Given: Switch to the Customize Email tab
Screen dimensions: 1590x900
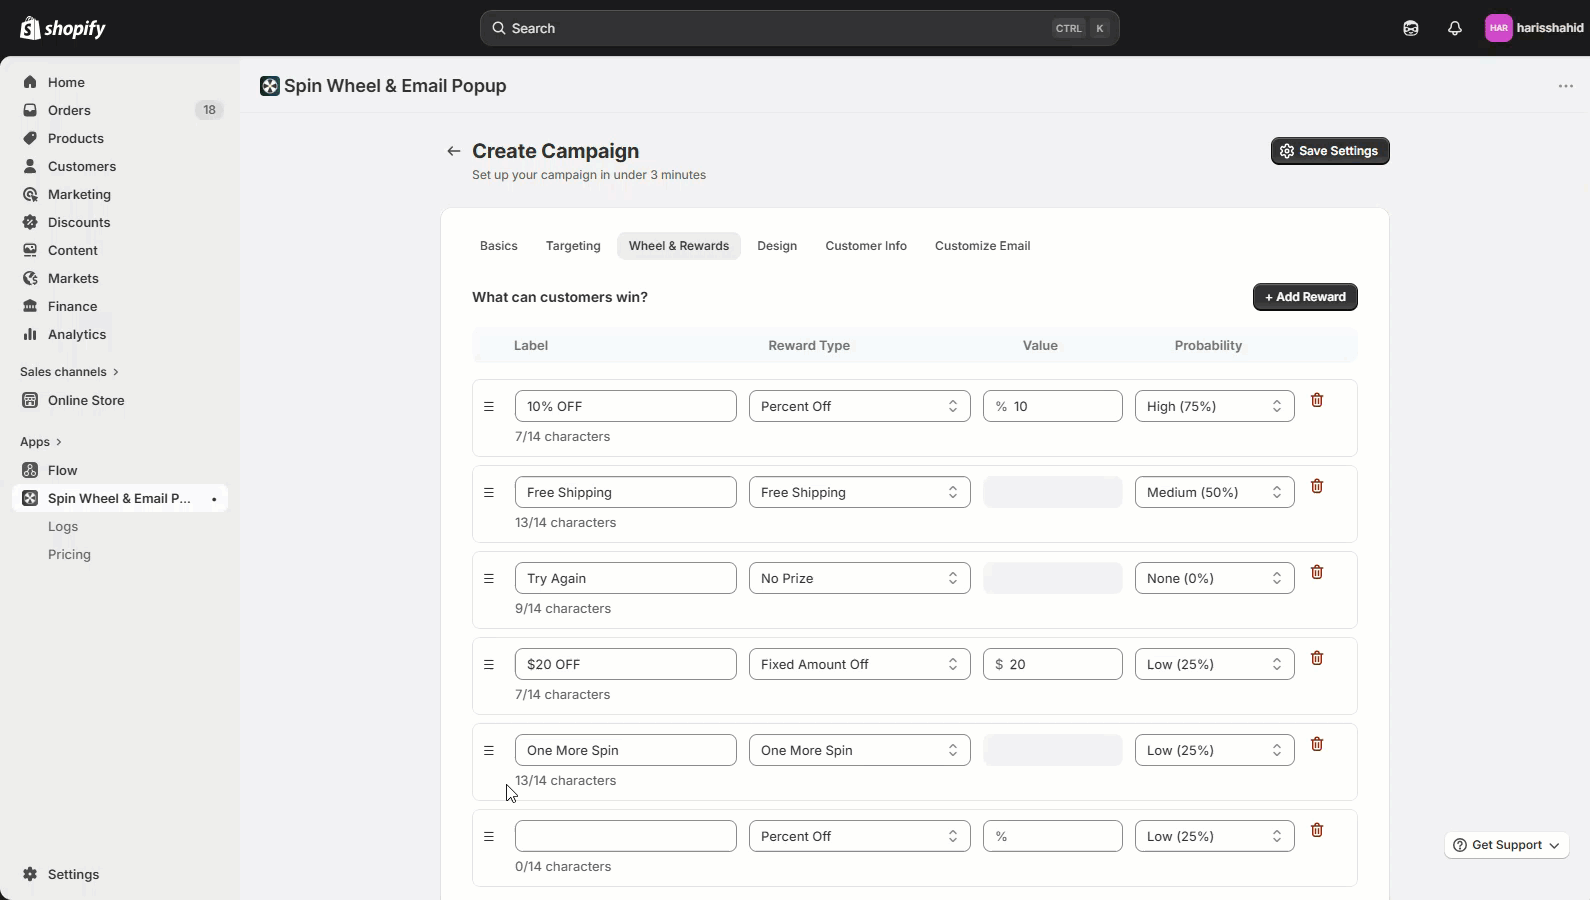Looking at the screenshot, I should pyautogui.click(x=983, y=246).
